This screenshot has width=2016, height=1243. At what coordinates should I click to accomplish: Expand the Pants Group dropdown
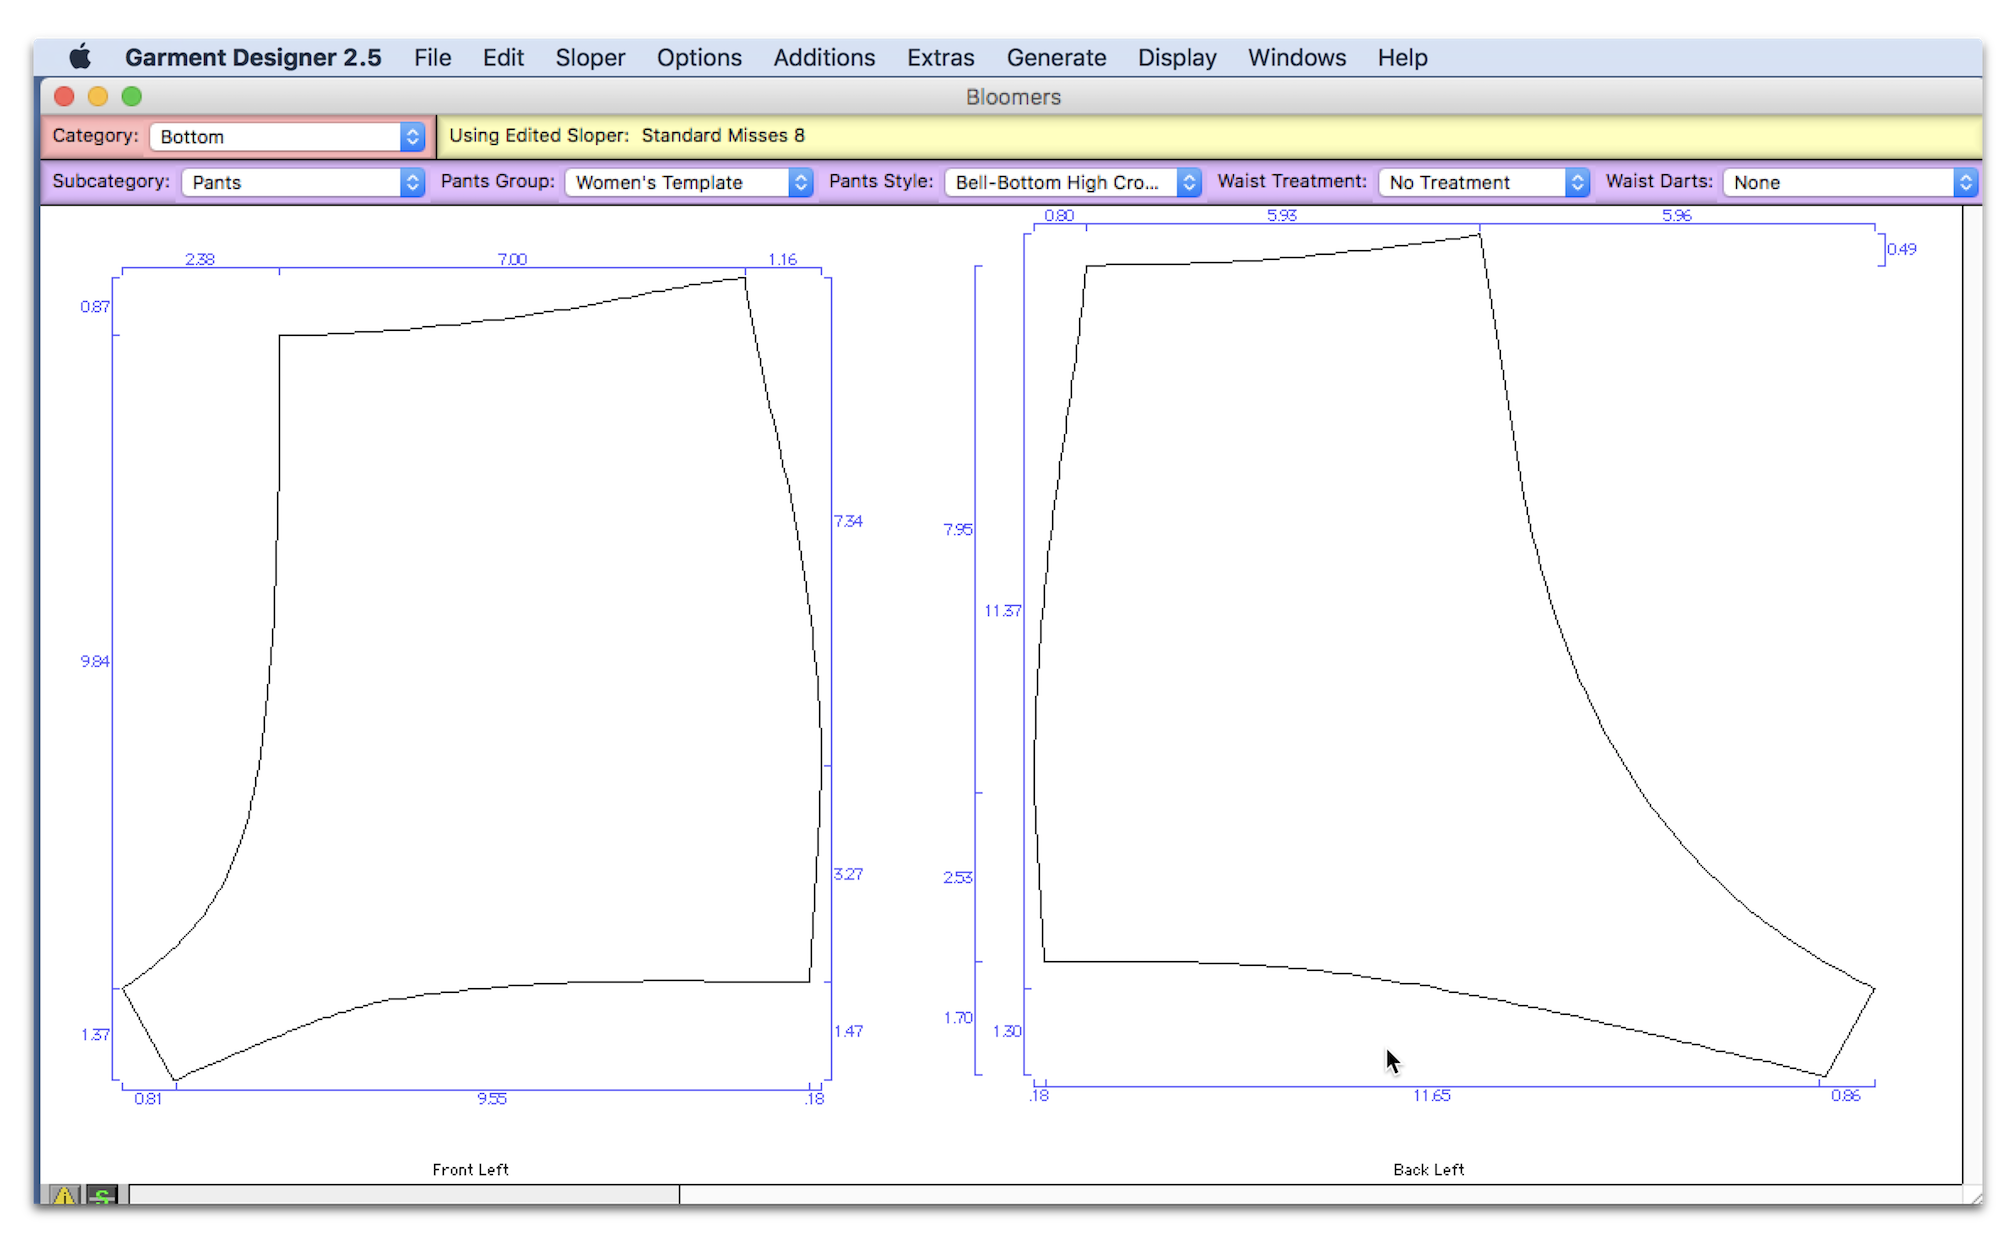[x=691, y=181]
